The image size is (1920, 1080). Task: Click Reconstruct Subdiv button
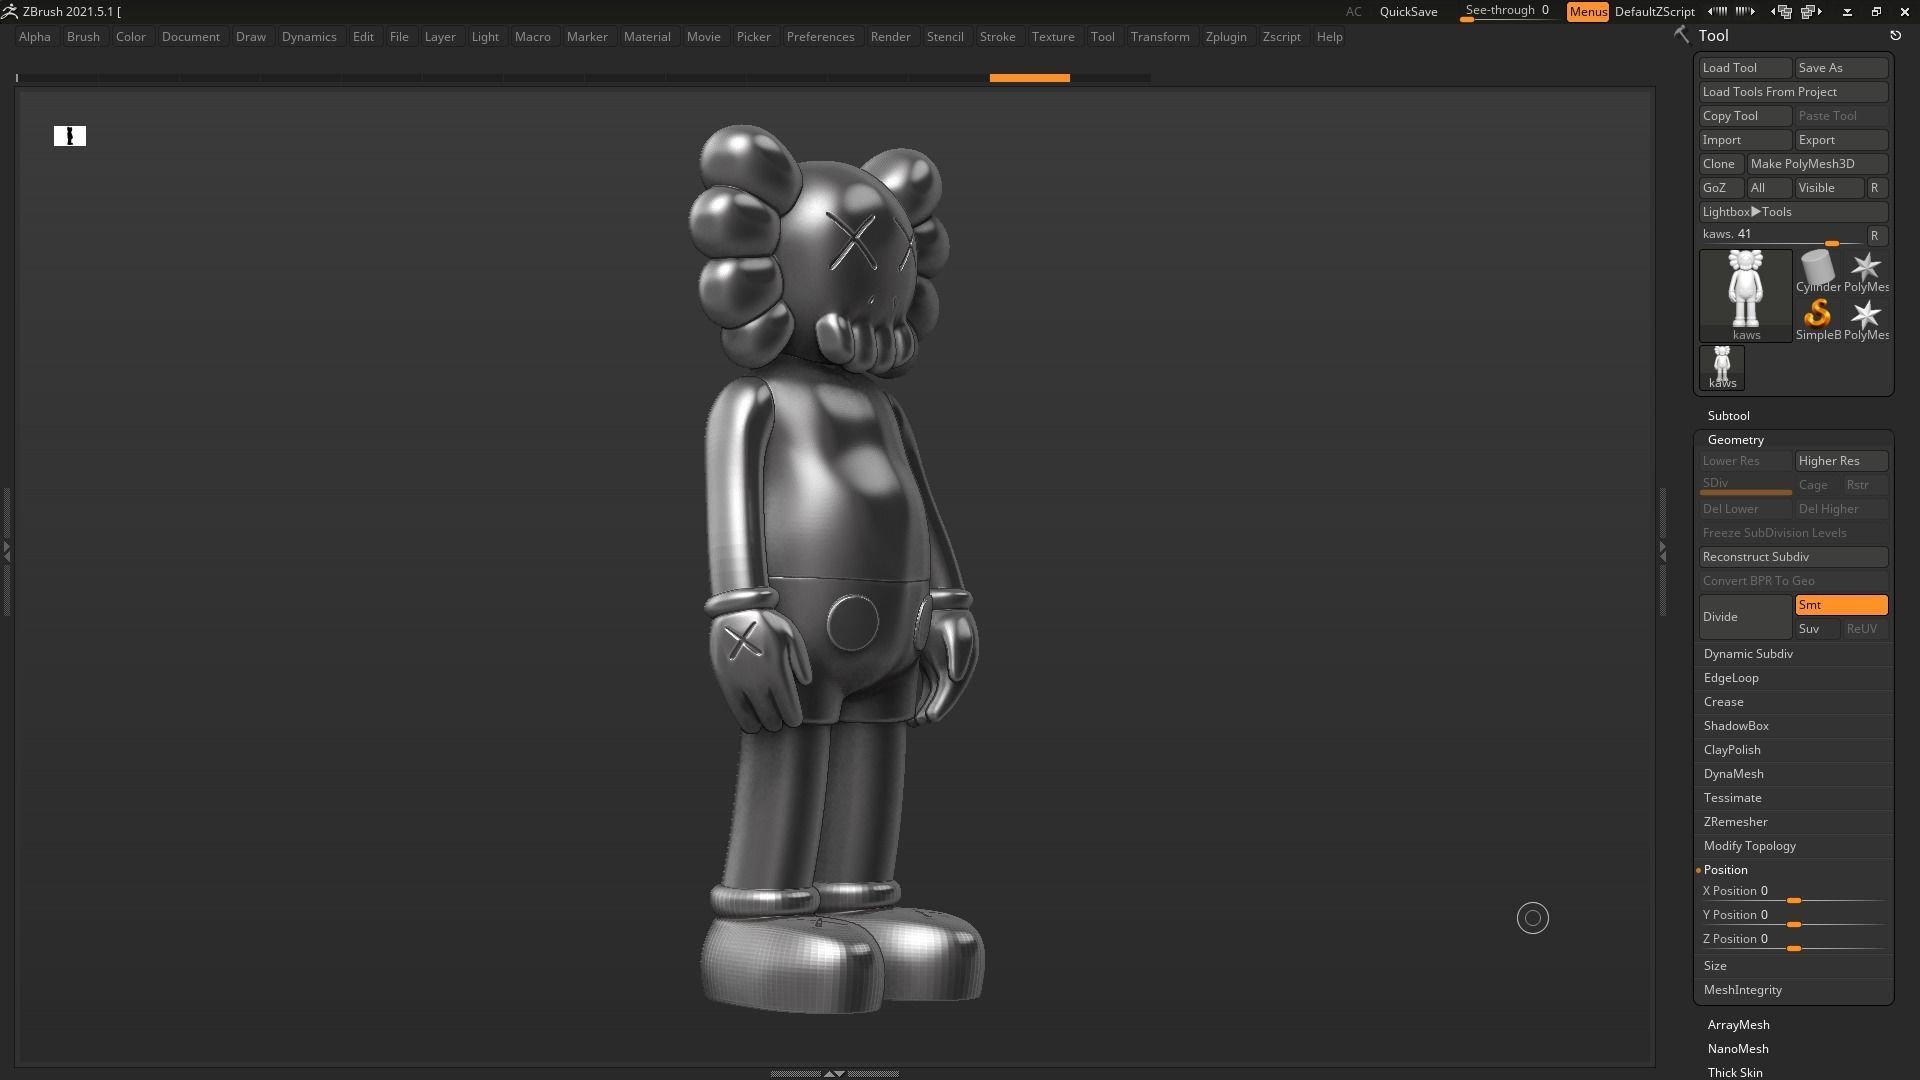pos(1793,557)
